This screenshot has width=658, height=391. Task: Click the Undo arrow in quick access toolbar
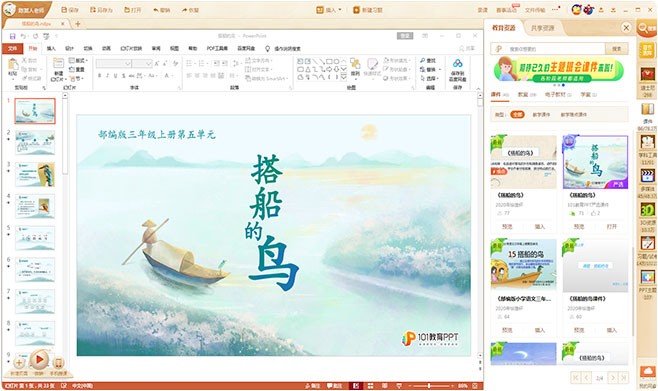pos(24,36)
